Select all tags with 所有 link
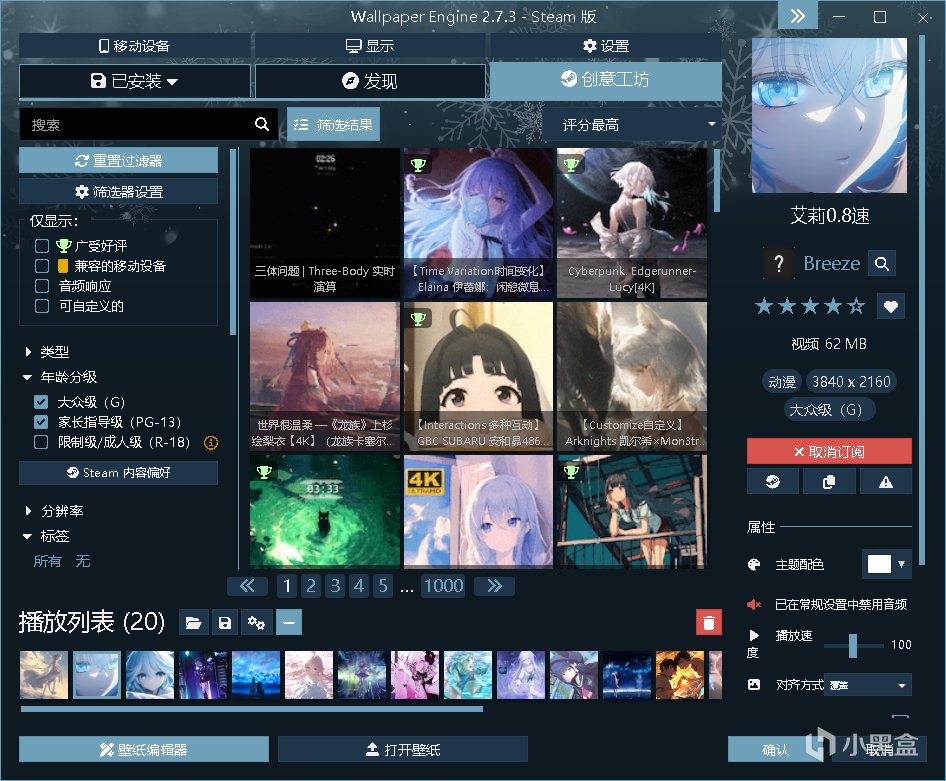Screen dimensions: 946x781 48,561
